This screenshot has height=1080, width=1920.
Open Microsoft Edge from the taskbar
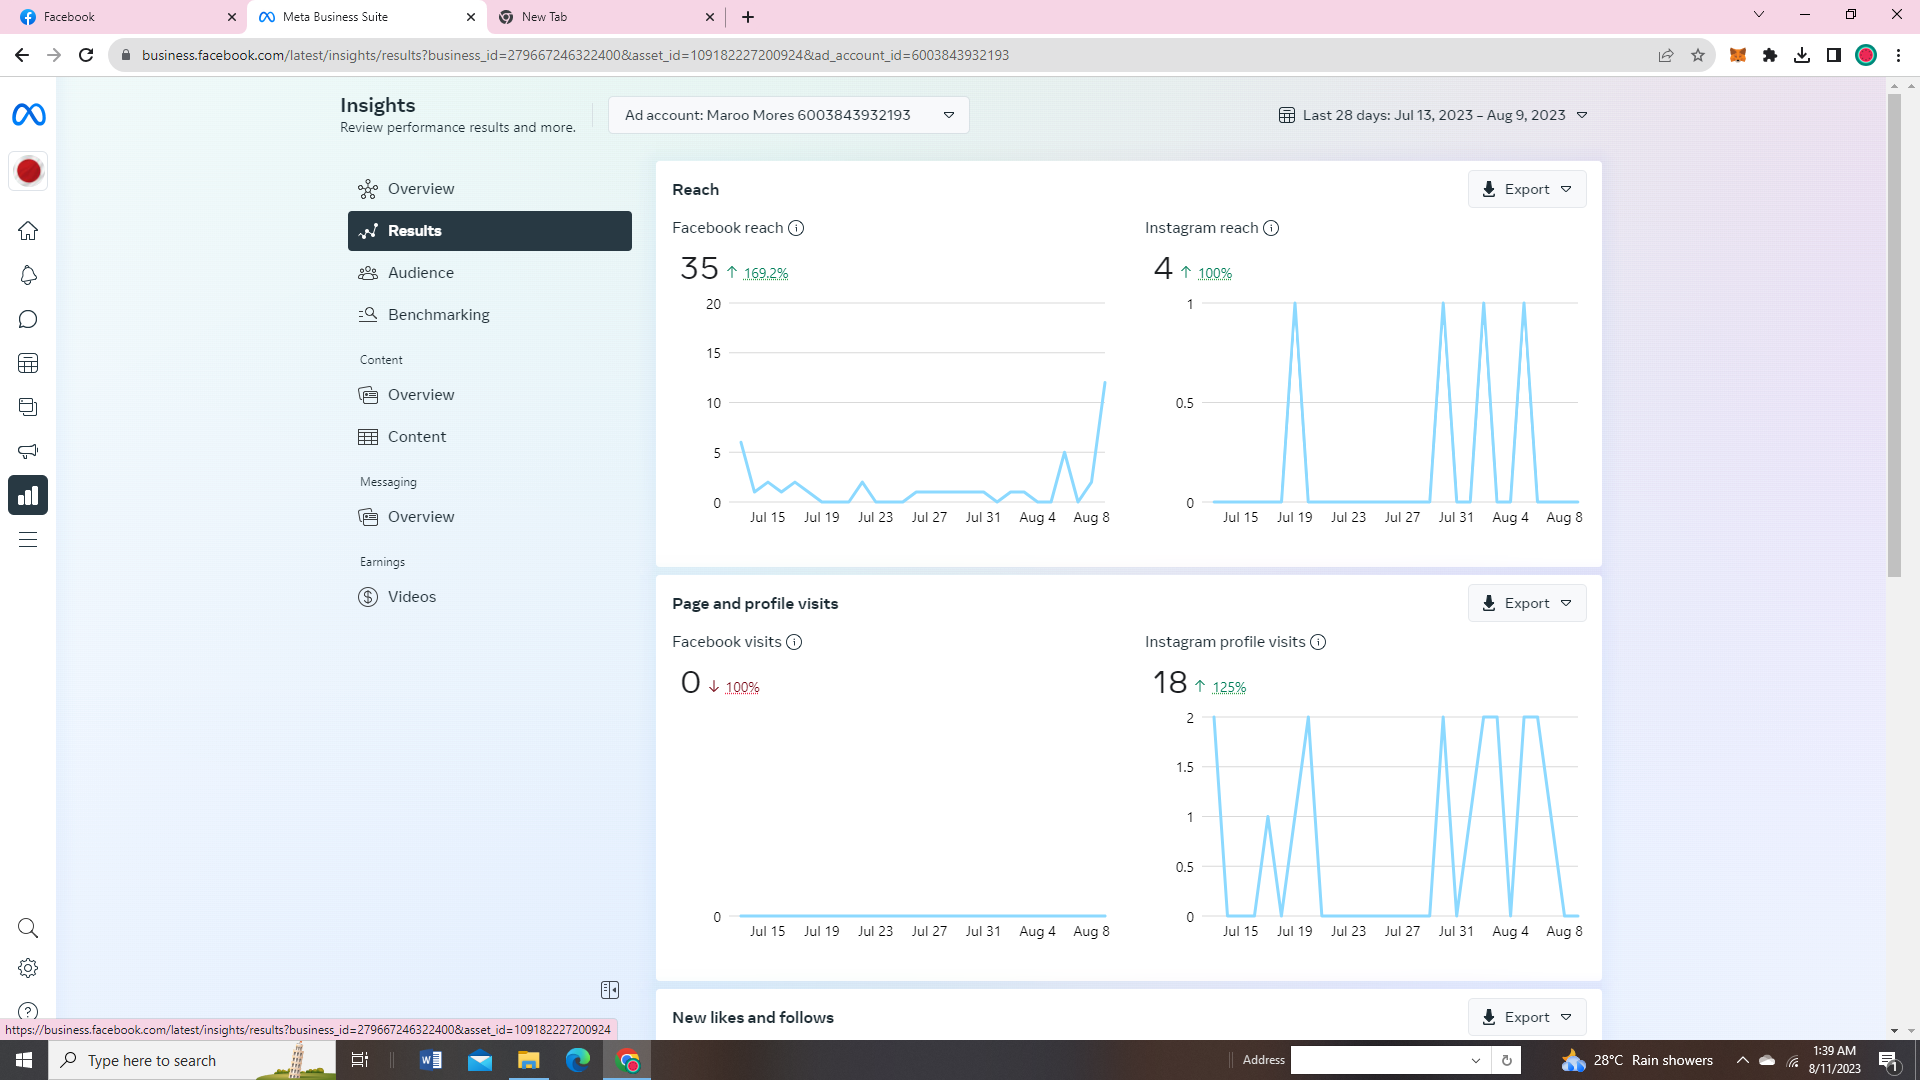pyautogui.click(x=577, y=1060)
